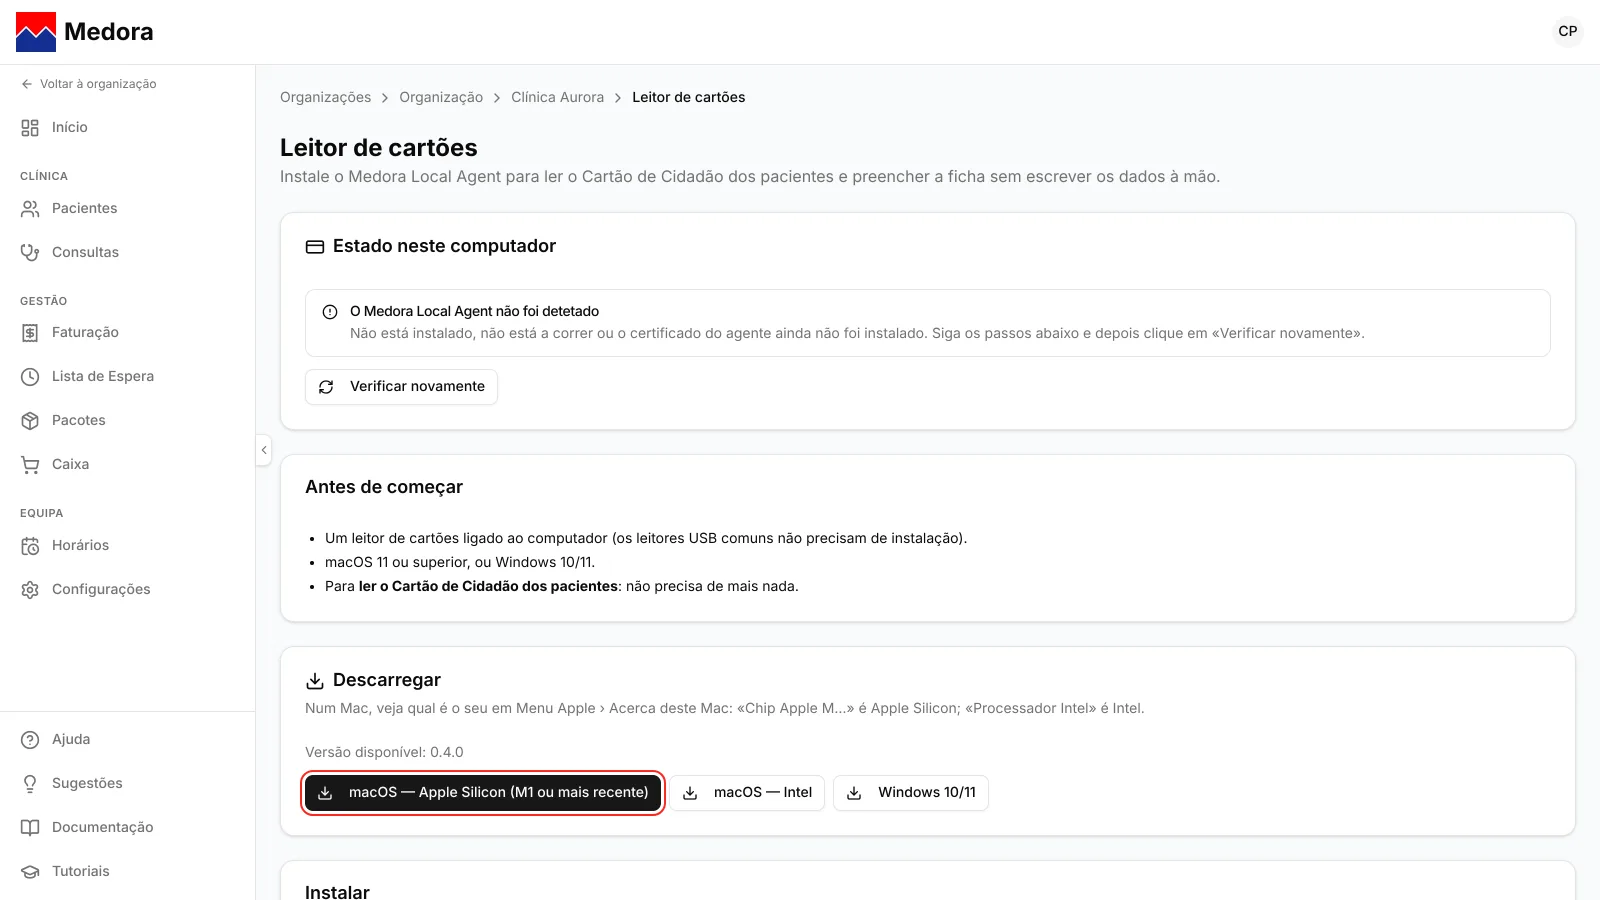Click the info icon in the agent alert
The image size is (1600, 900).
[x=330, y=312]
